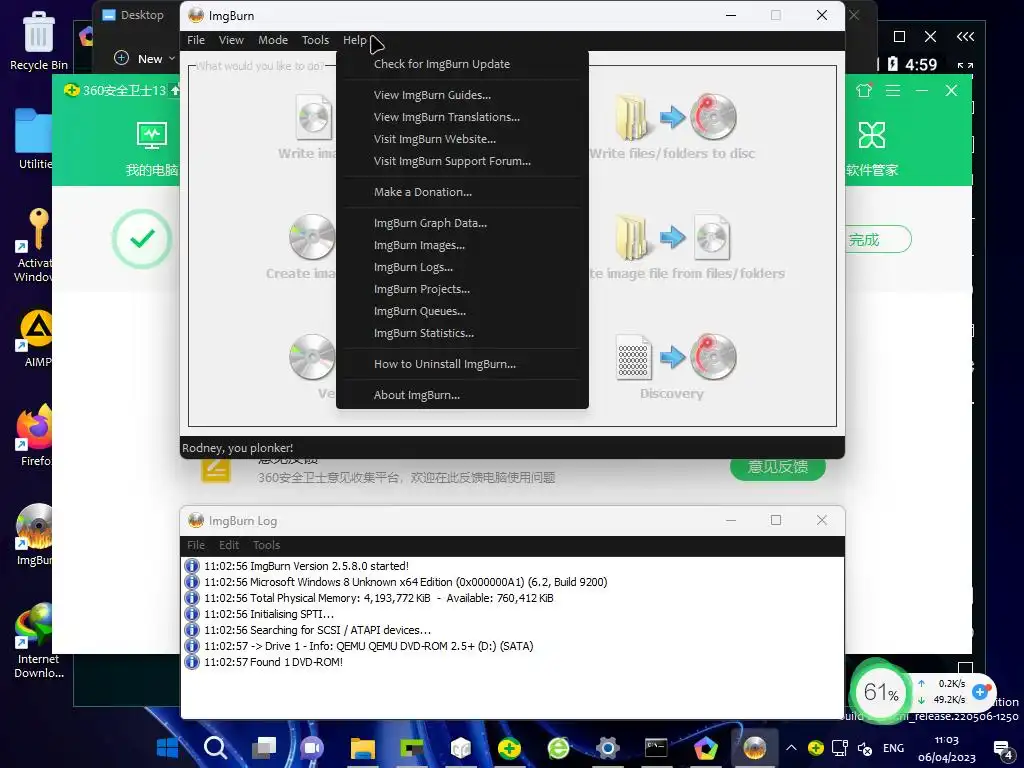Select log line about Drive 1 QEMU DVD-ROM
Image resolution: width=1024 pixels, height=768 pixels.
coord(368,646)
